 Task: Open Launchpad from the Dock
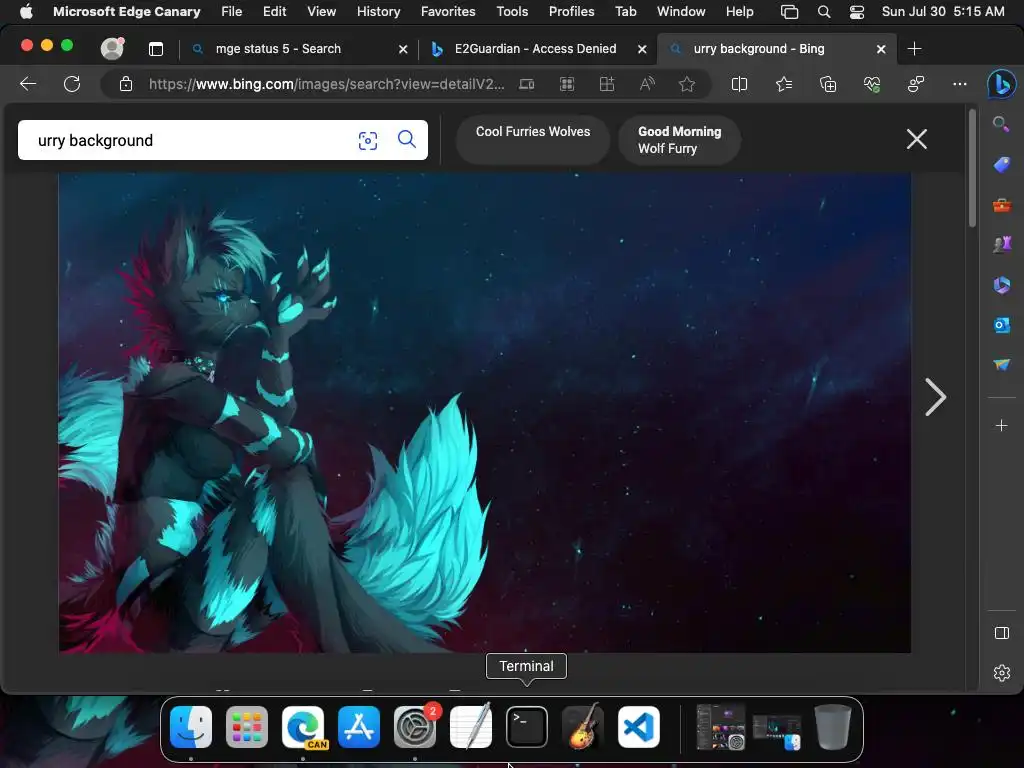coord(247,727)
